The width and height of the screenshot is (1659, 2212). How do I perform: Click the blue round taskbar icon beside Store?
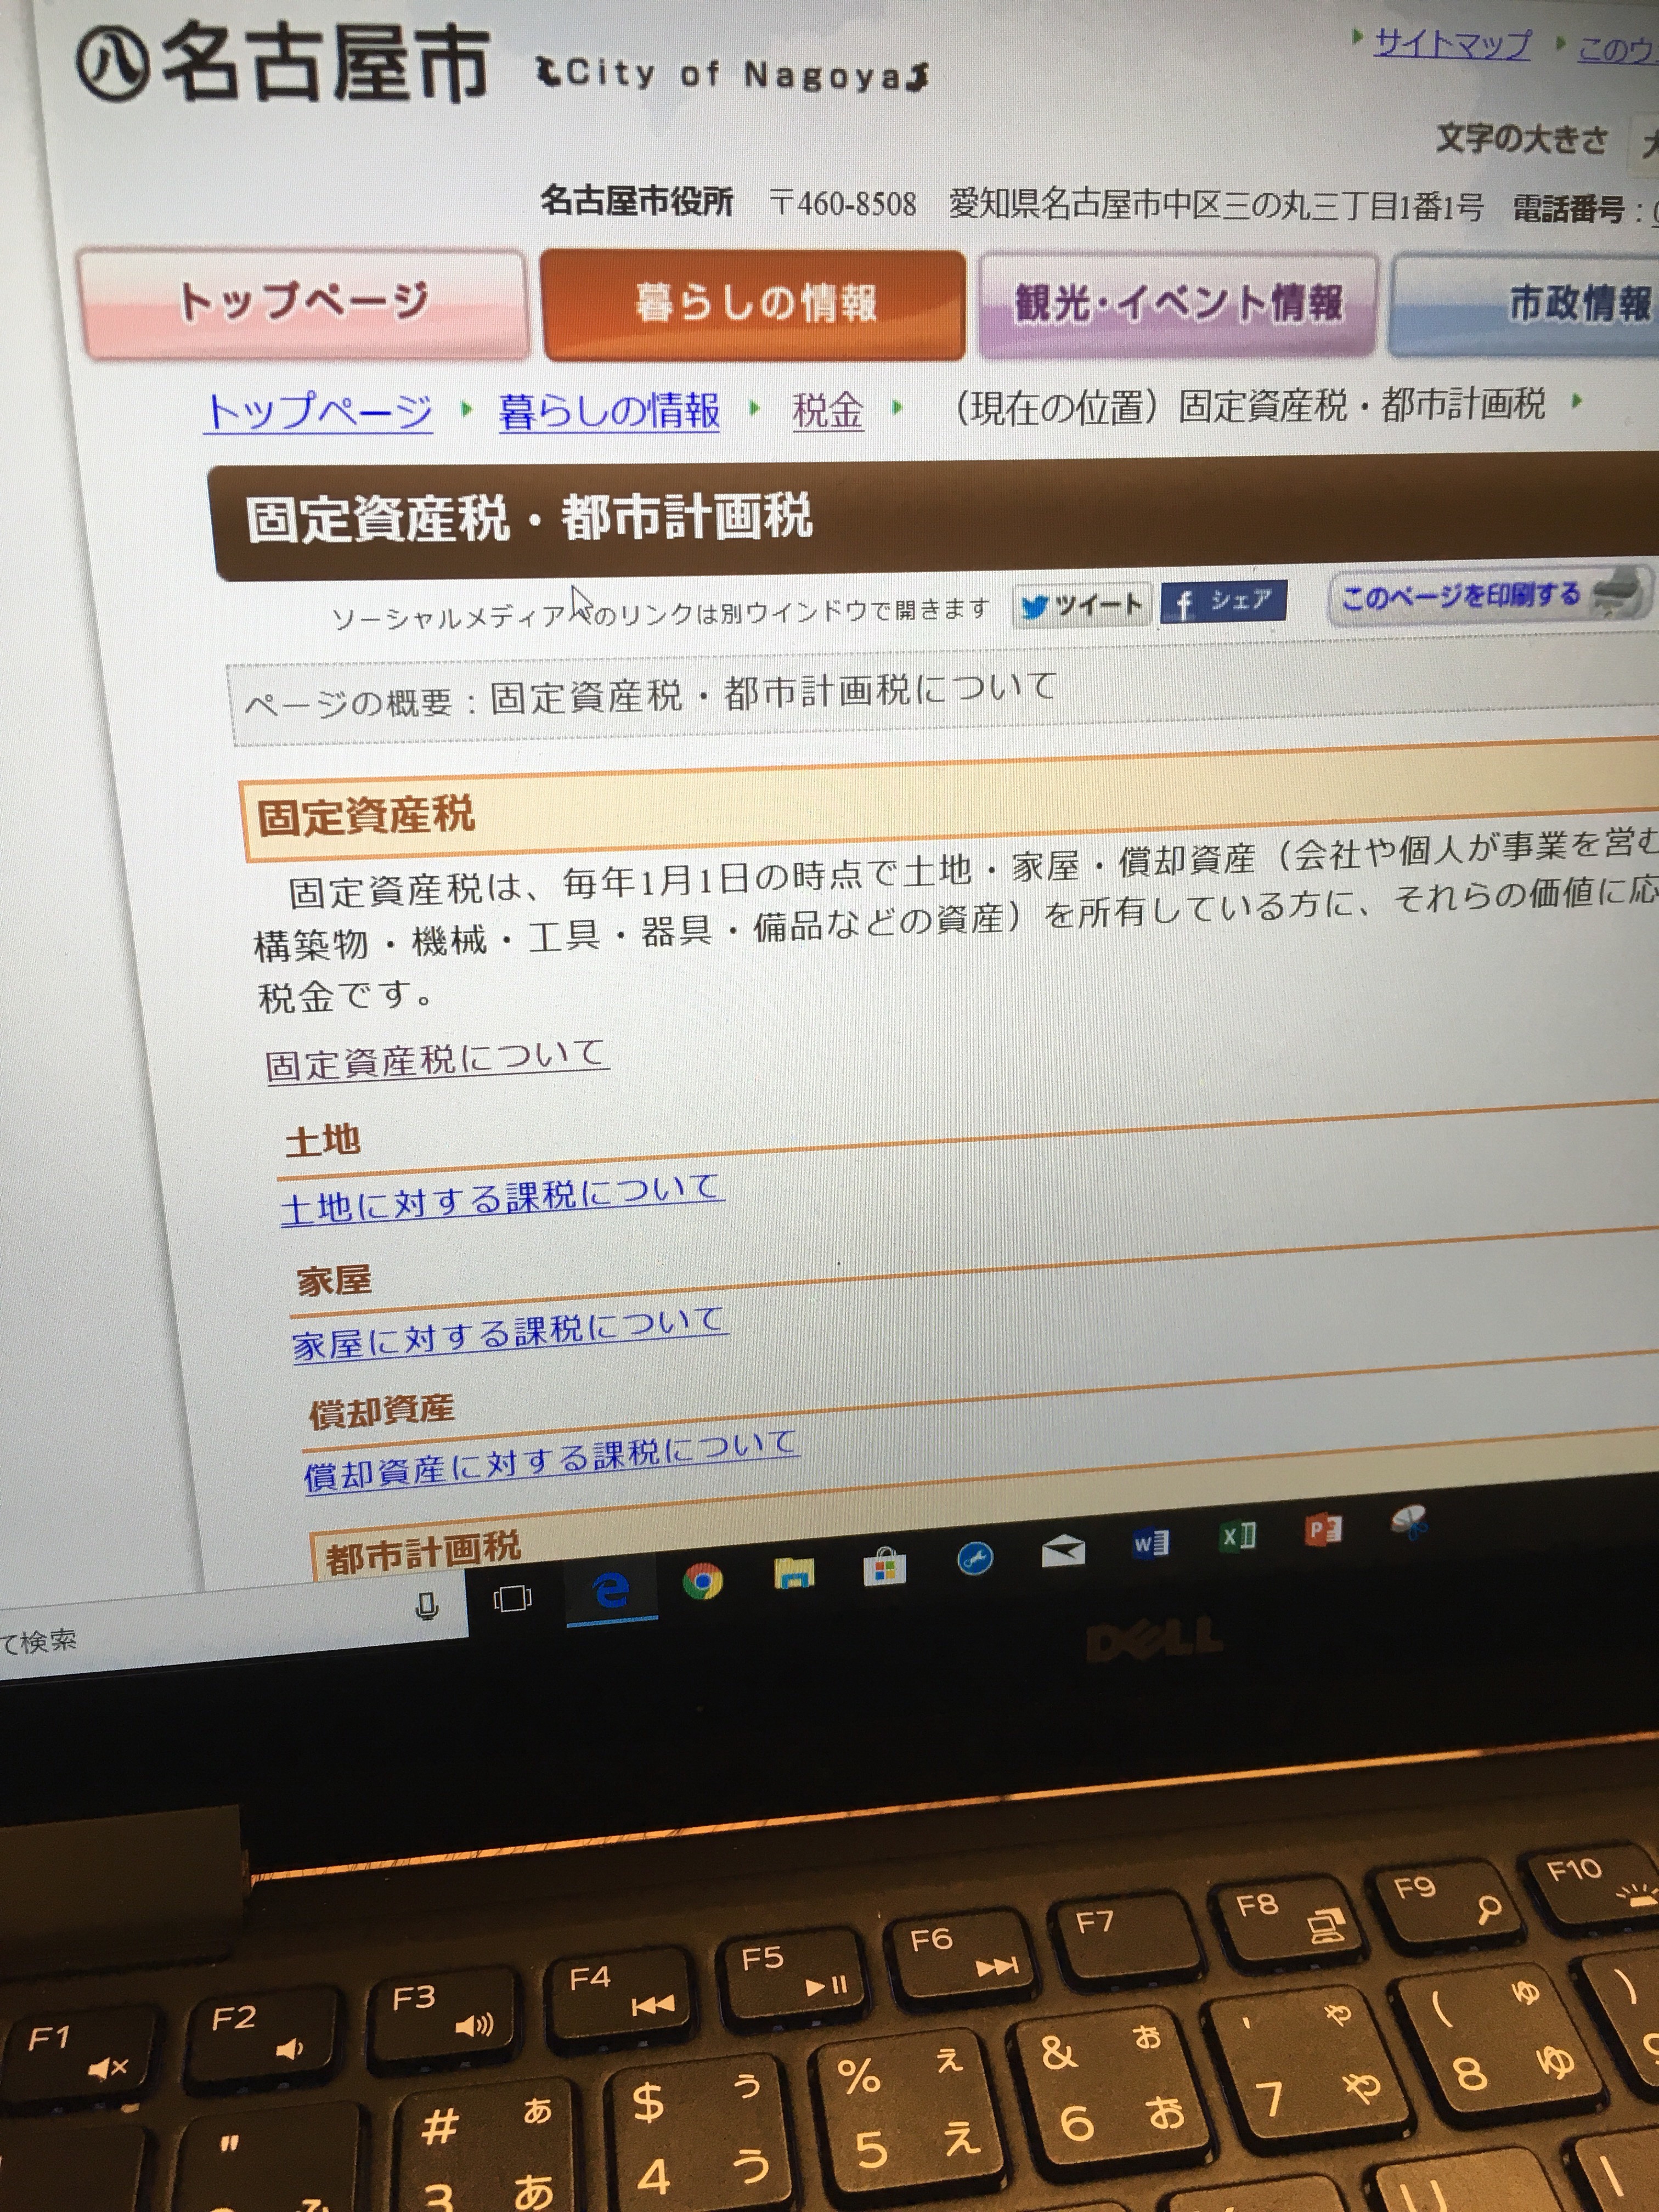point(974,1558)
